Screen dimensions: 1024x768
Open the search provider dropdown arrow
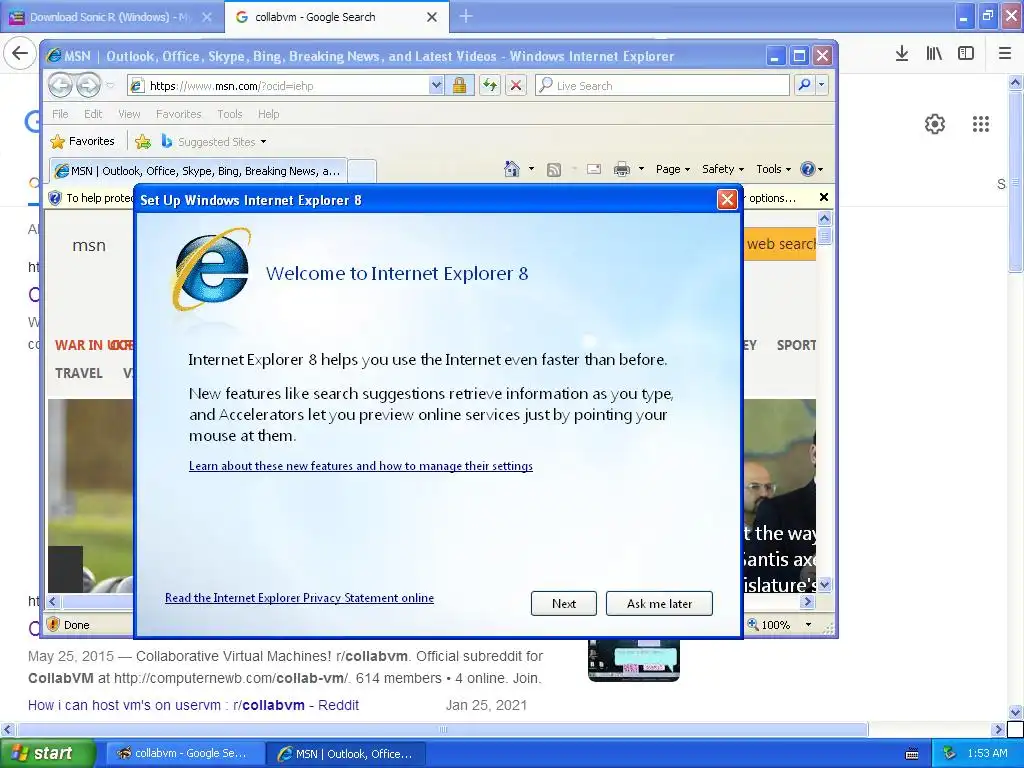pos(822,85)
